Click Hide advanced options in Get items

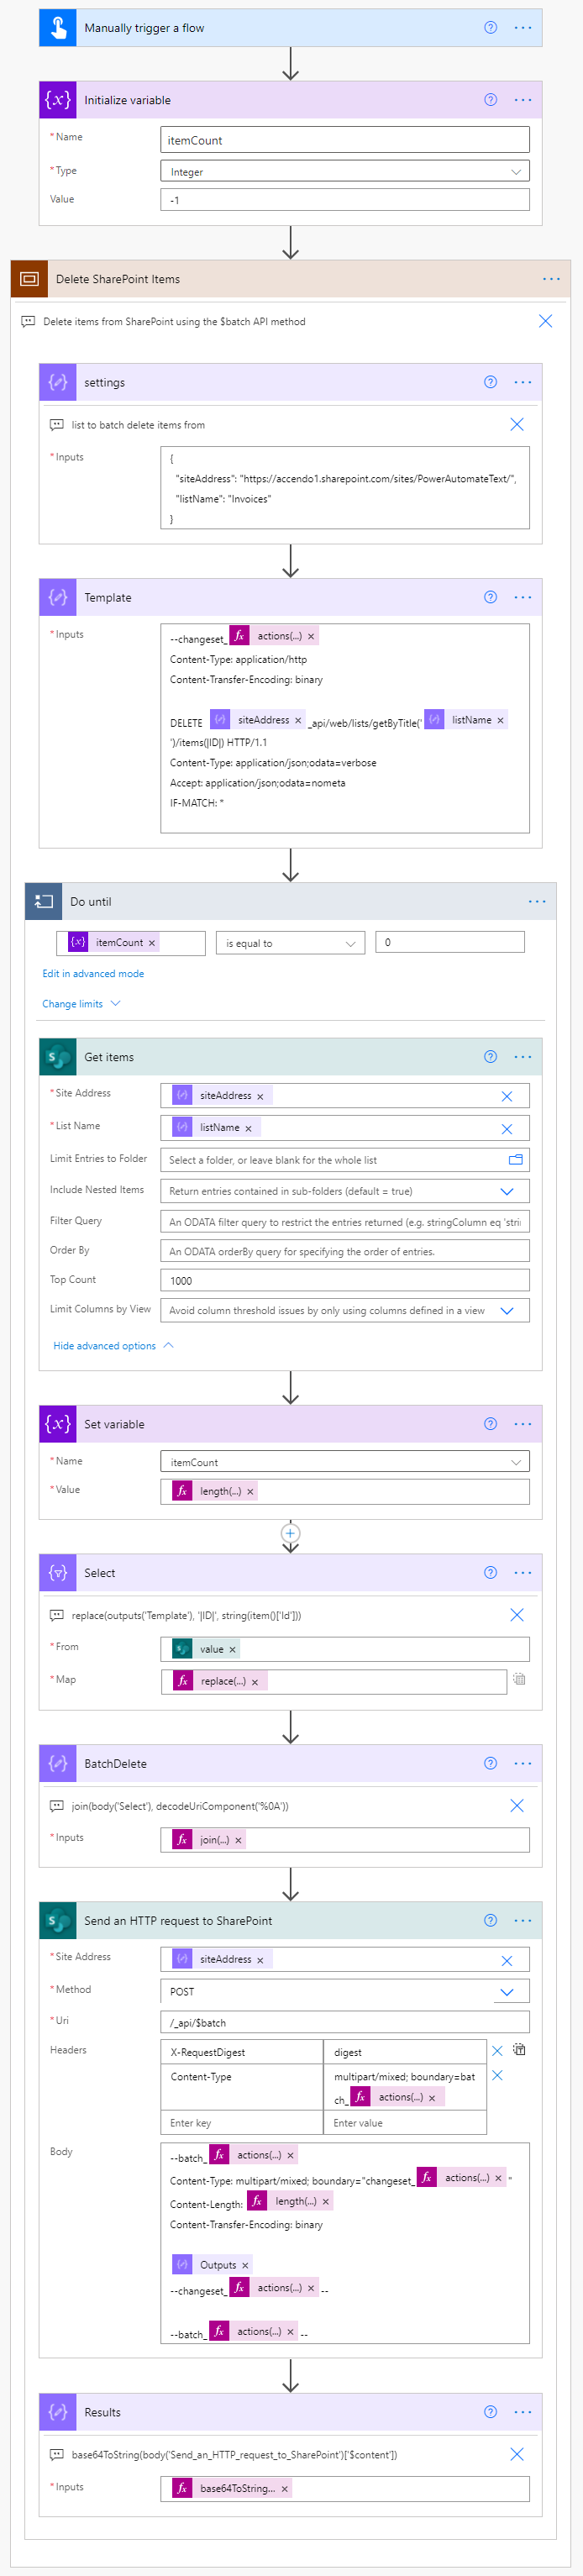point(110,1345)
